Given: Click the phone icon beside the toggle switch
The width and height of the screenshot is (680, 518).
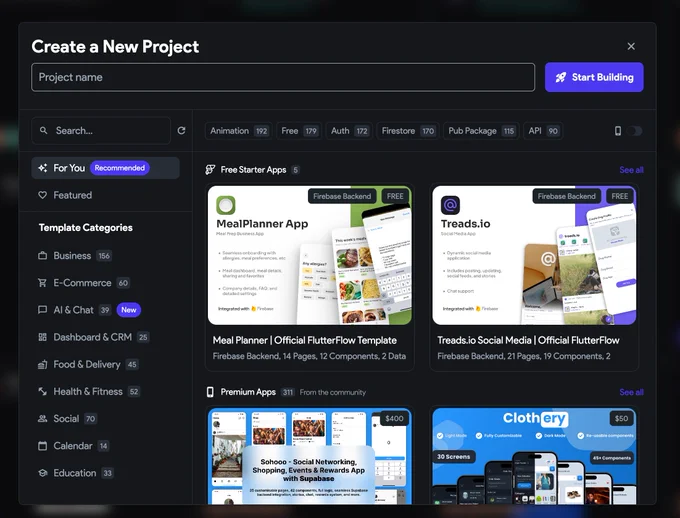Looking at the screenshot, I should (x=618, y=131).
